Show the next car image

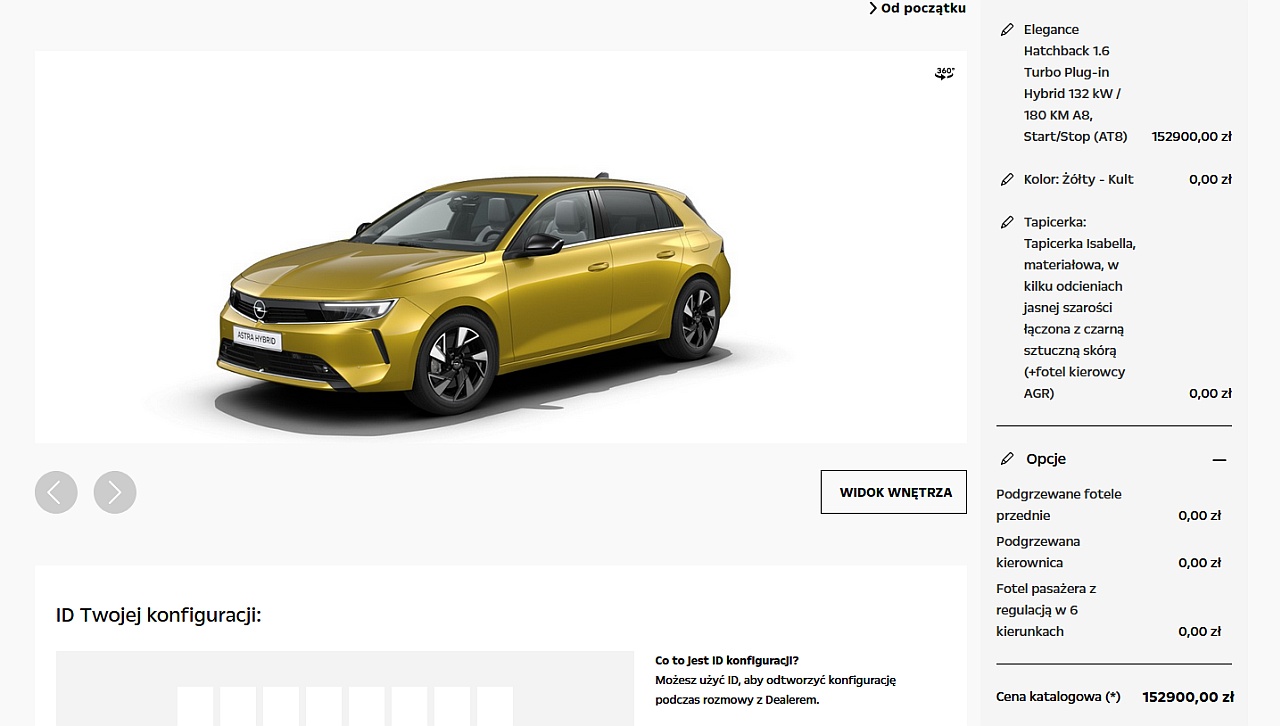115,492
